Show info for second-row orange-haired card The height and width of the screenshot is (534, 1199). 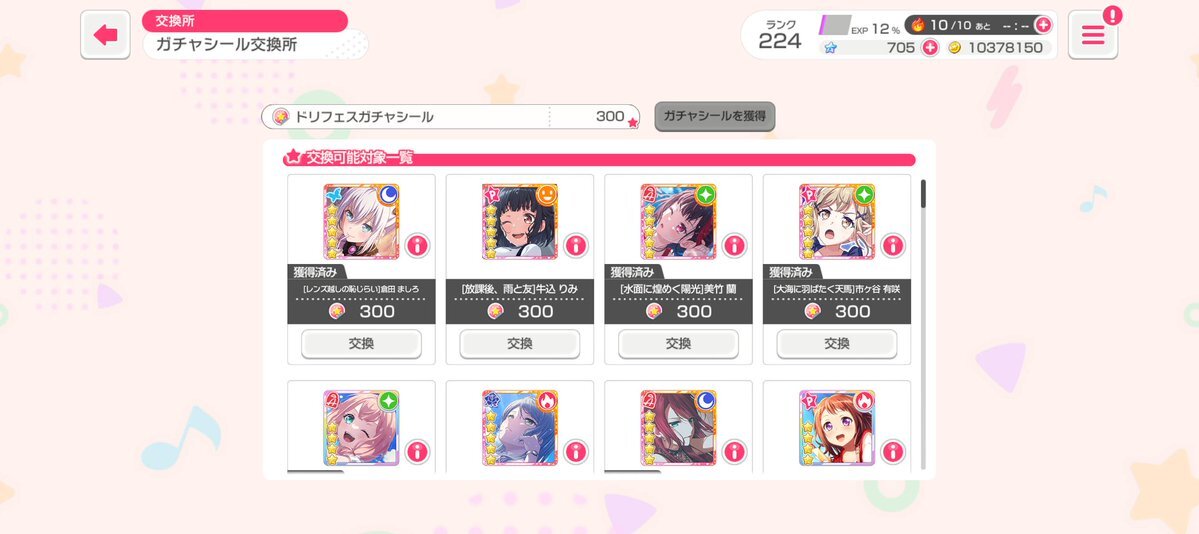pyautogui.click(x=892, y=451)
